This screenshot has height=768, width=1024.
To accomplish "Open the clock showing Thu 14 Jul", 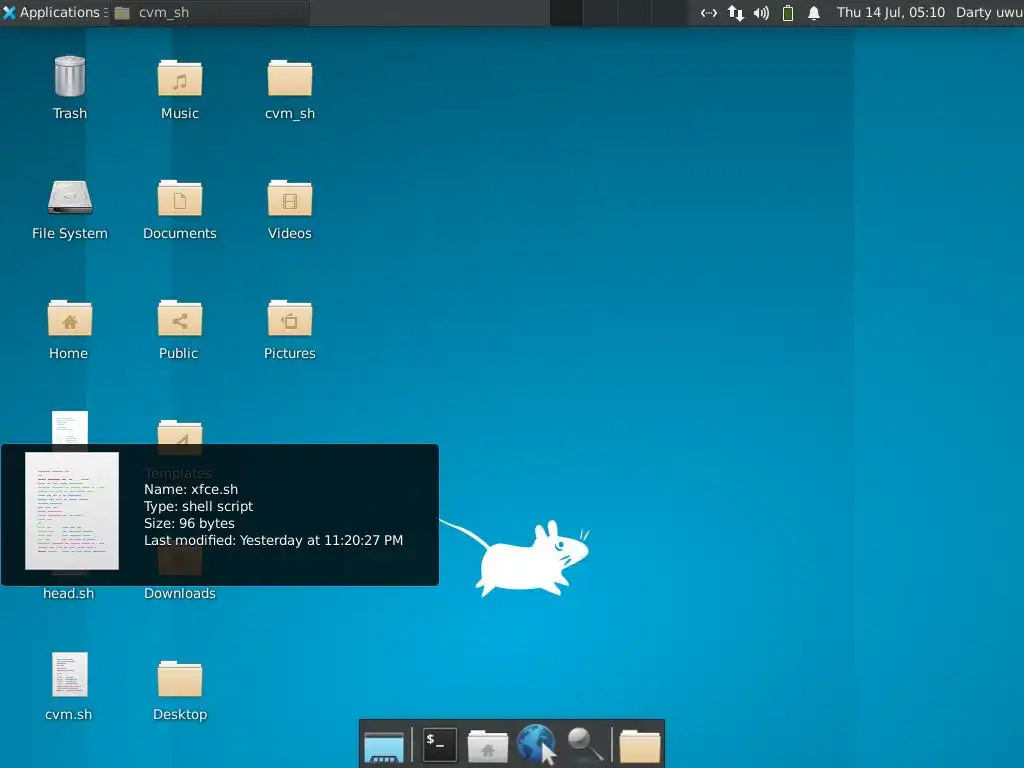I will (x=891, y=12).
